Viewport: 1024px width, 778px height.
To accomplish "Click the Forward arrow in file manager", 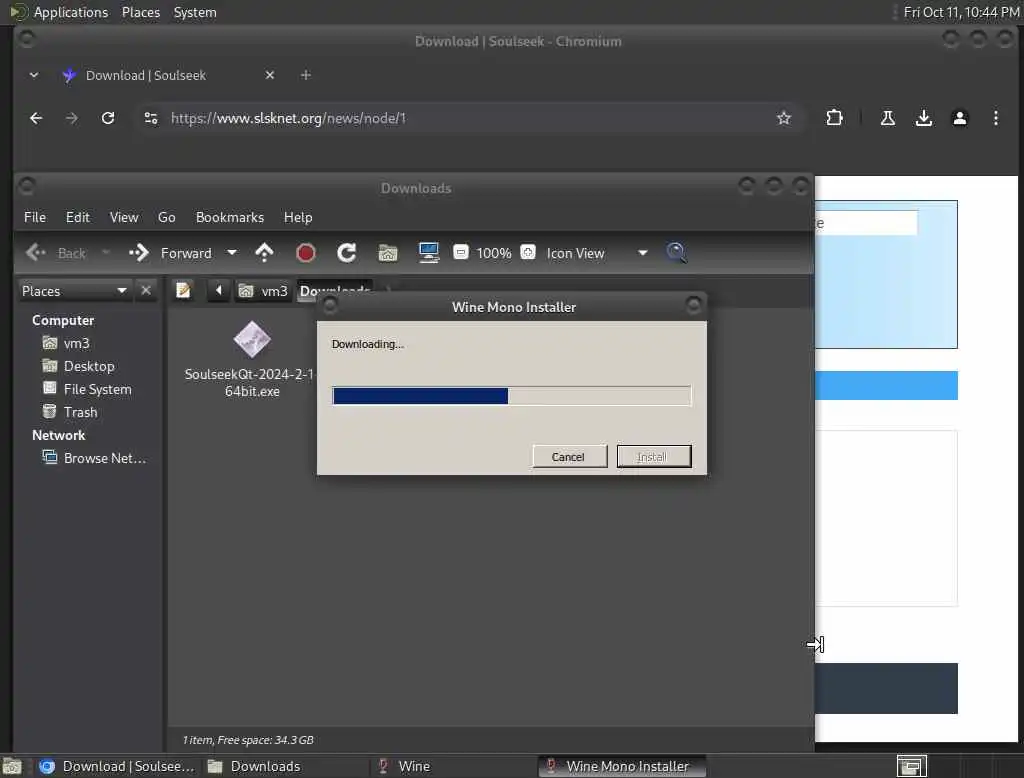I will point(138,253).
